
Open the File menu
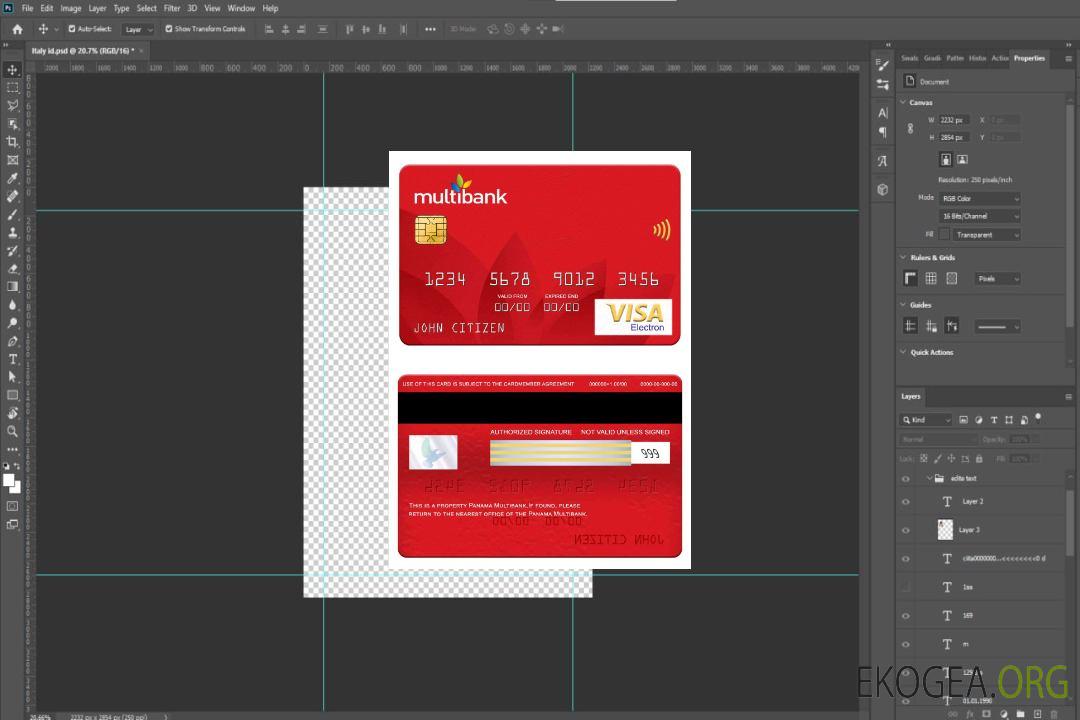pos(27,8)
